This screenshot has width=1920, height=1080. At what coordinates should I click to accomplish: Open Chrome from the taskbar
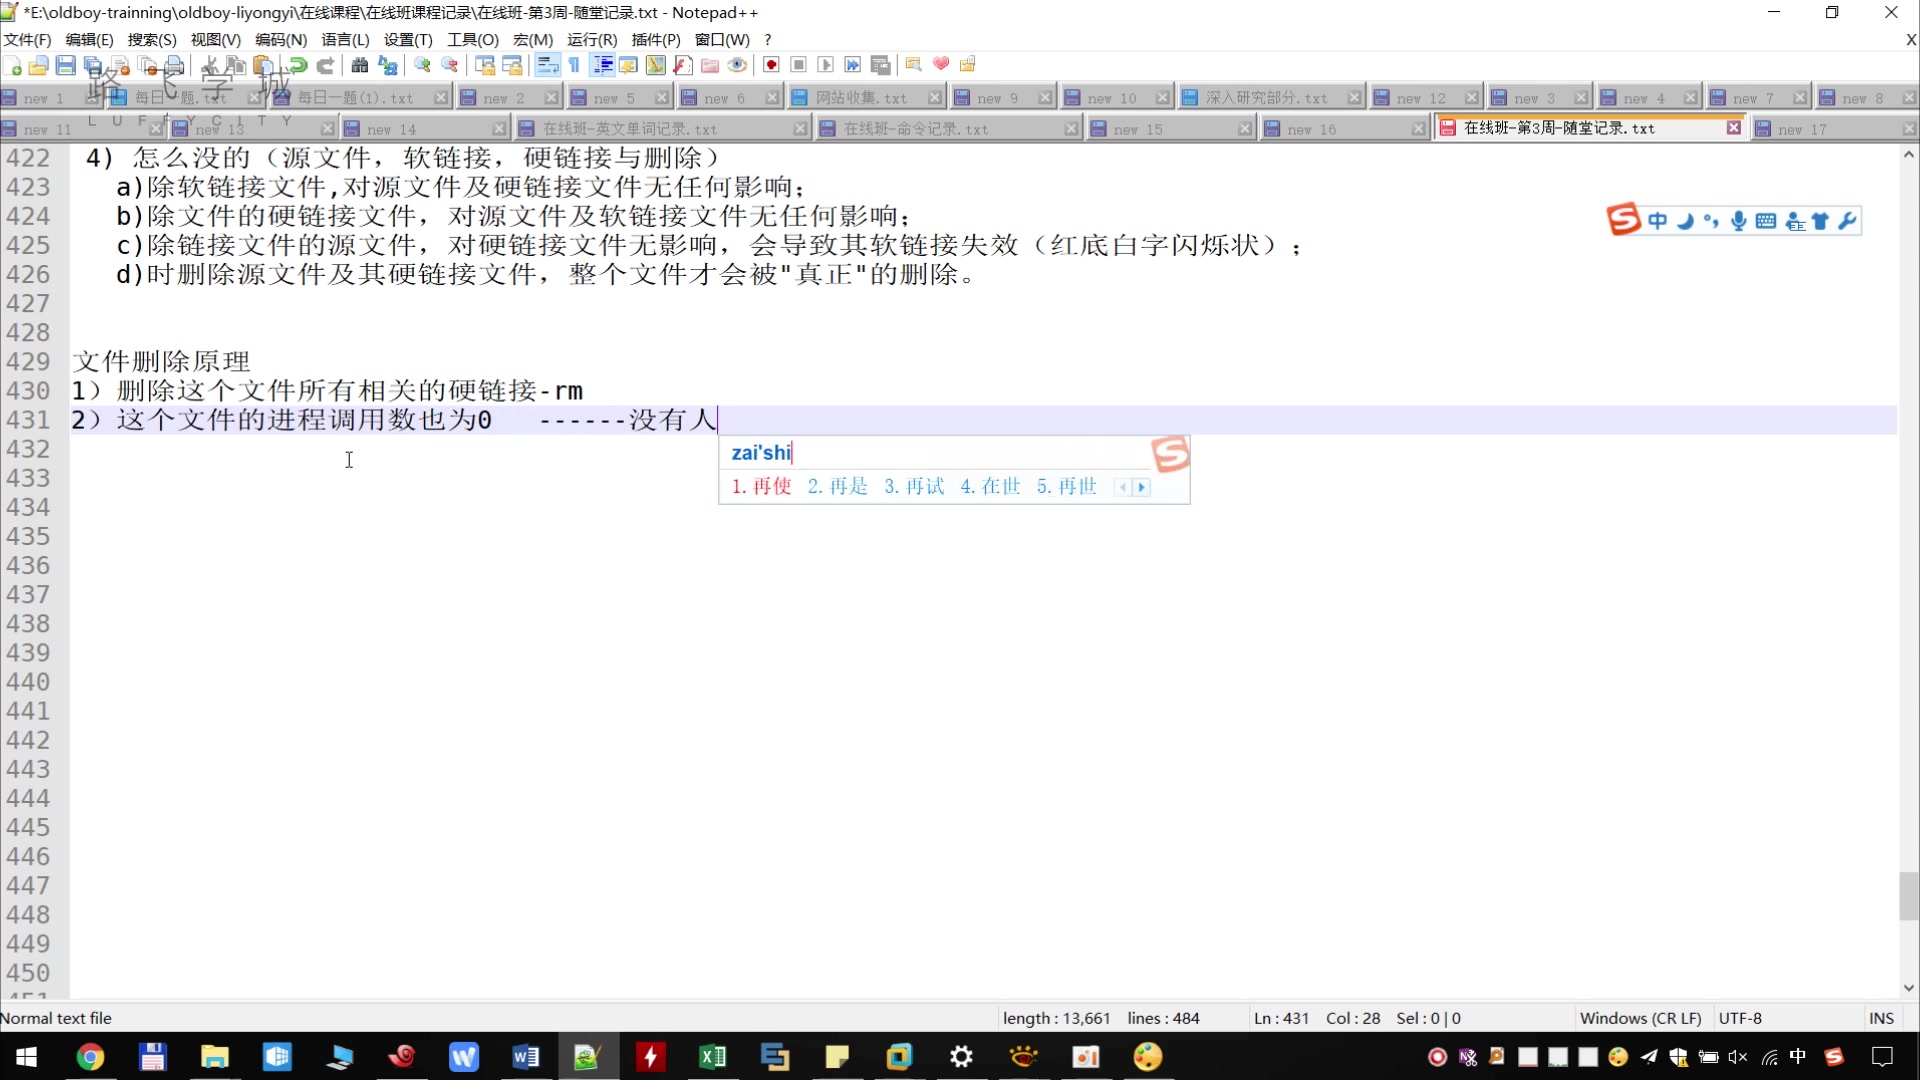click(x=90, y=1057)
